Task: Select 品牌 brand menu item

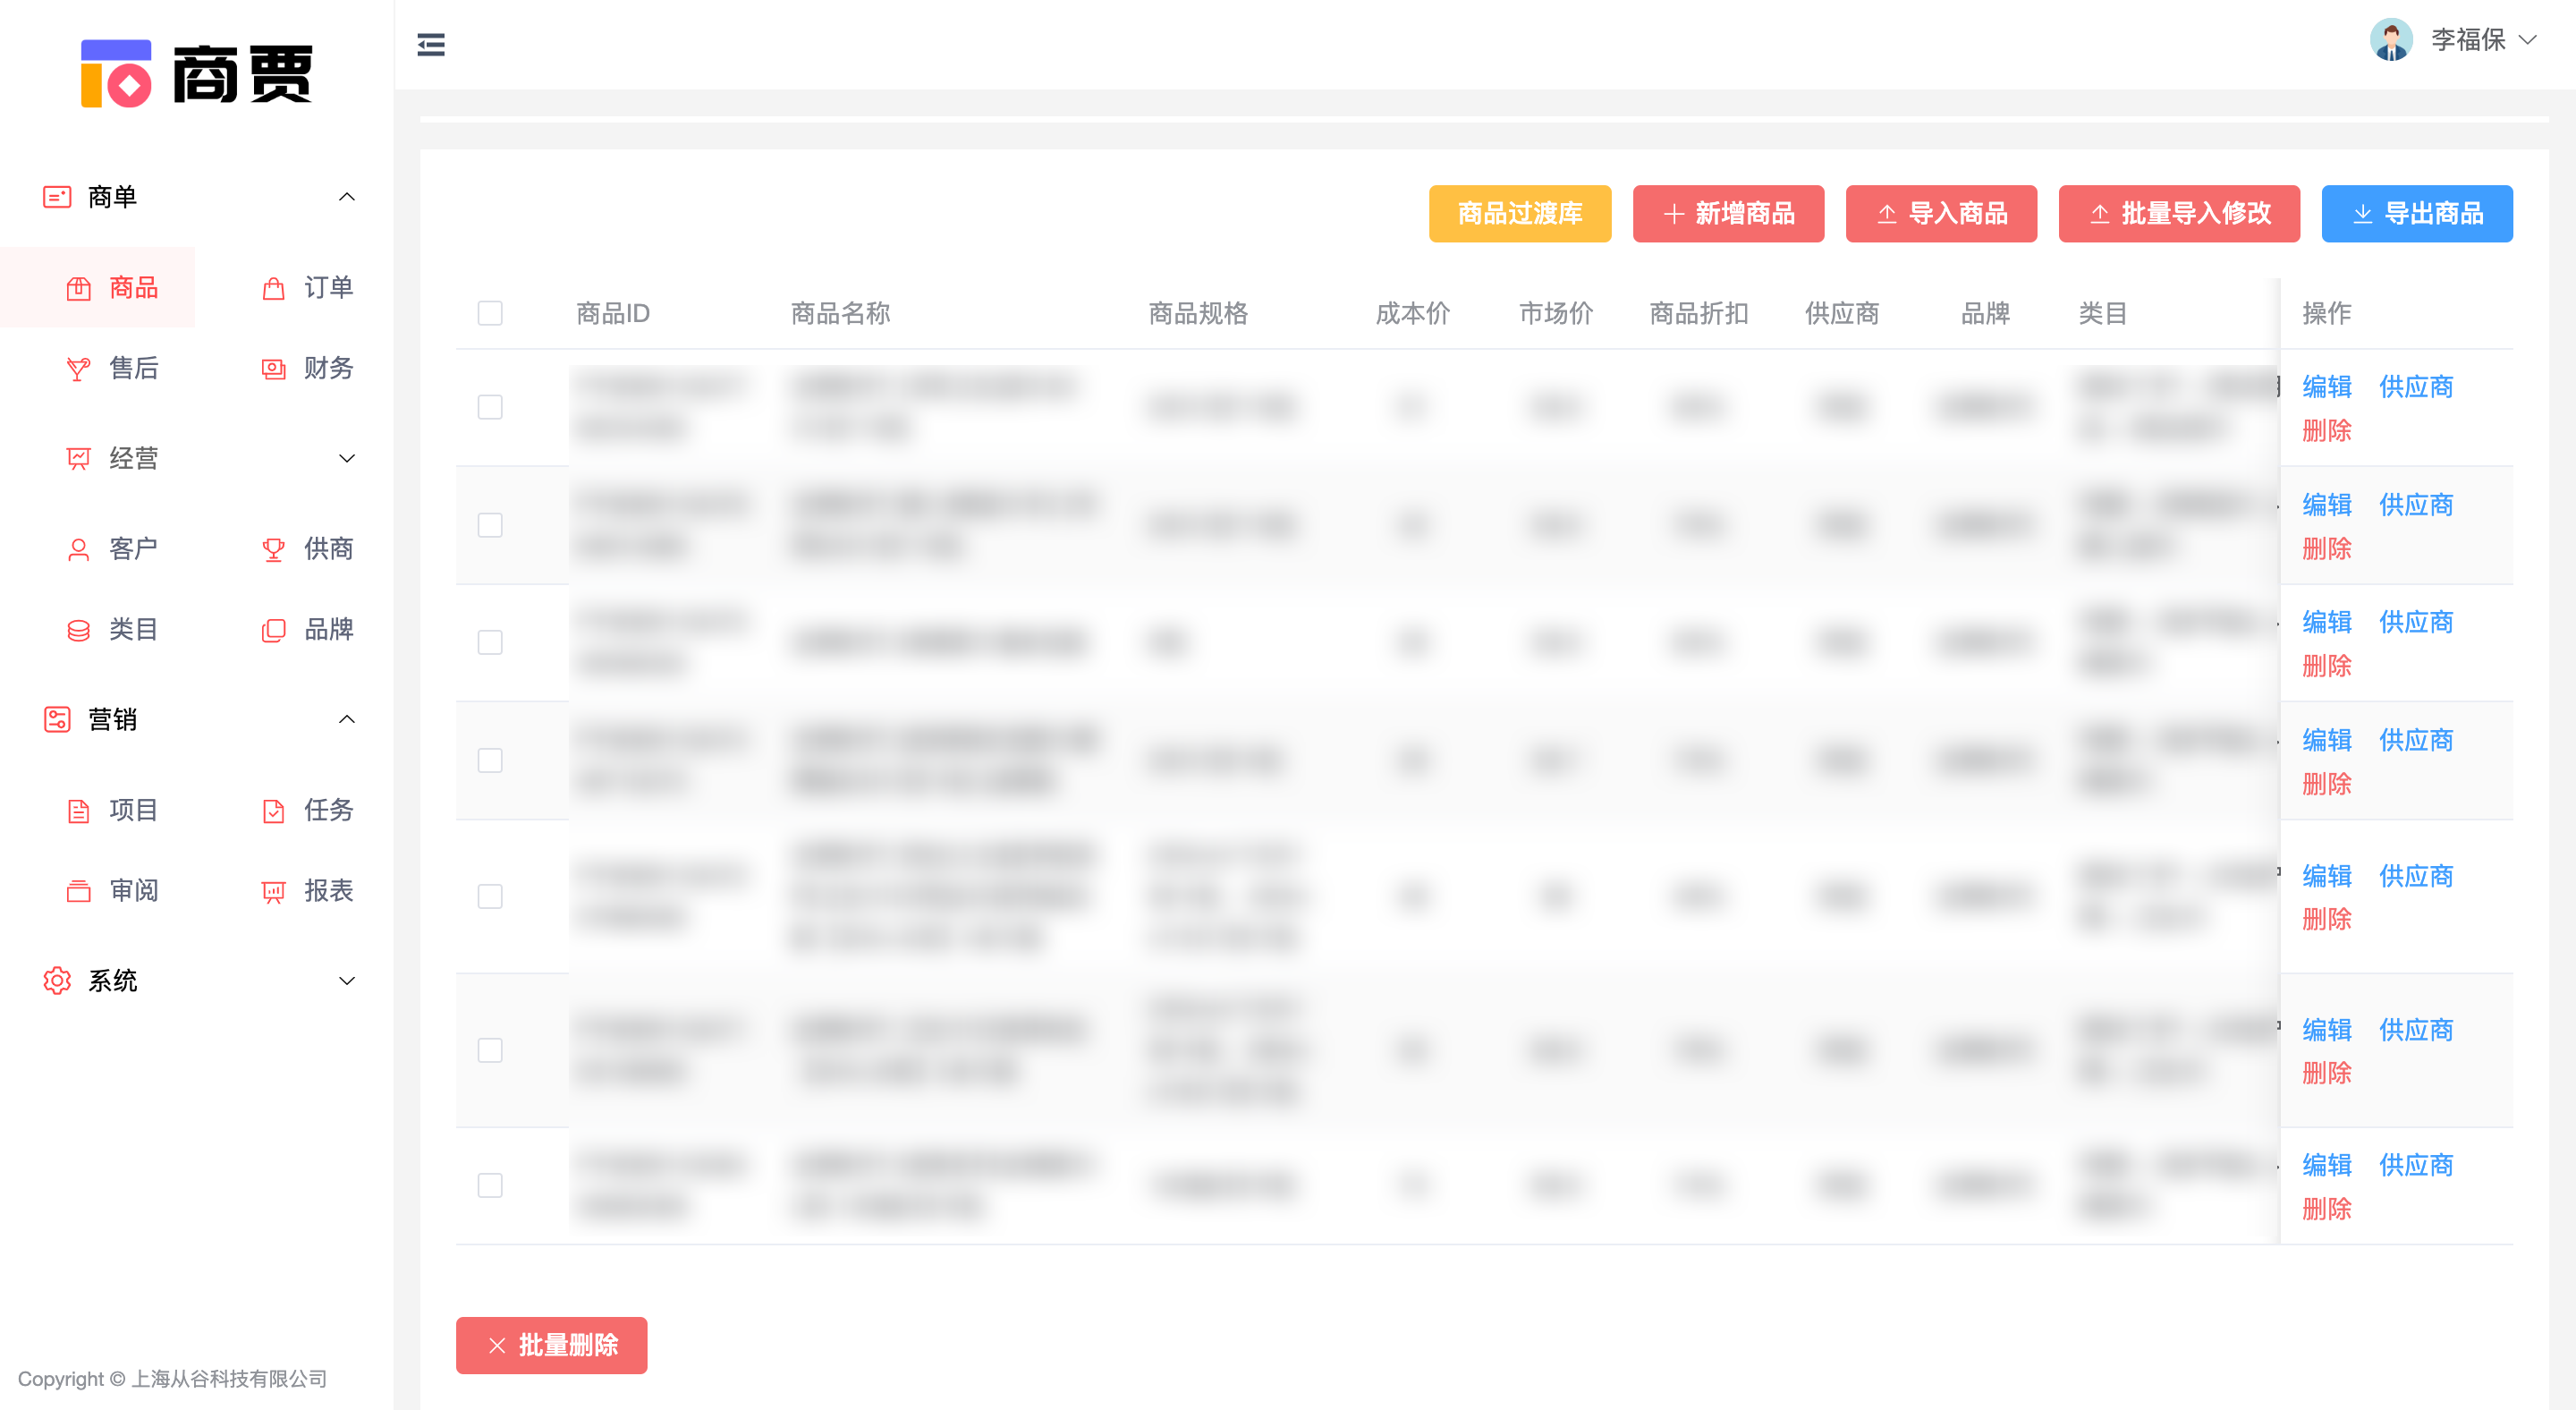Action: pyautogui.click(x=328, y=629)
